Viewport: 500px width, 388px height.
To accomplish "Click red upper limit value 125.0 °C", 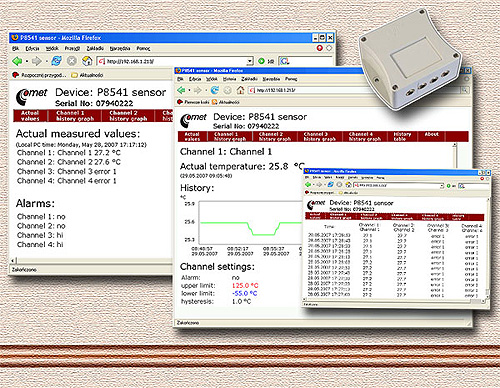I will 245,286.
